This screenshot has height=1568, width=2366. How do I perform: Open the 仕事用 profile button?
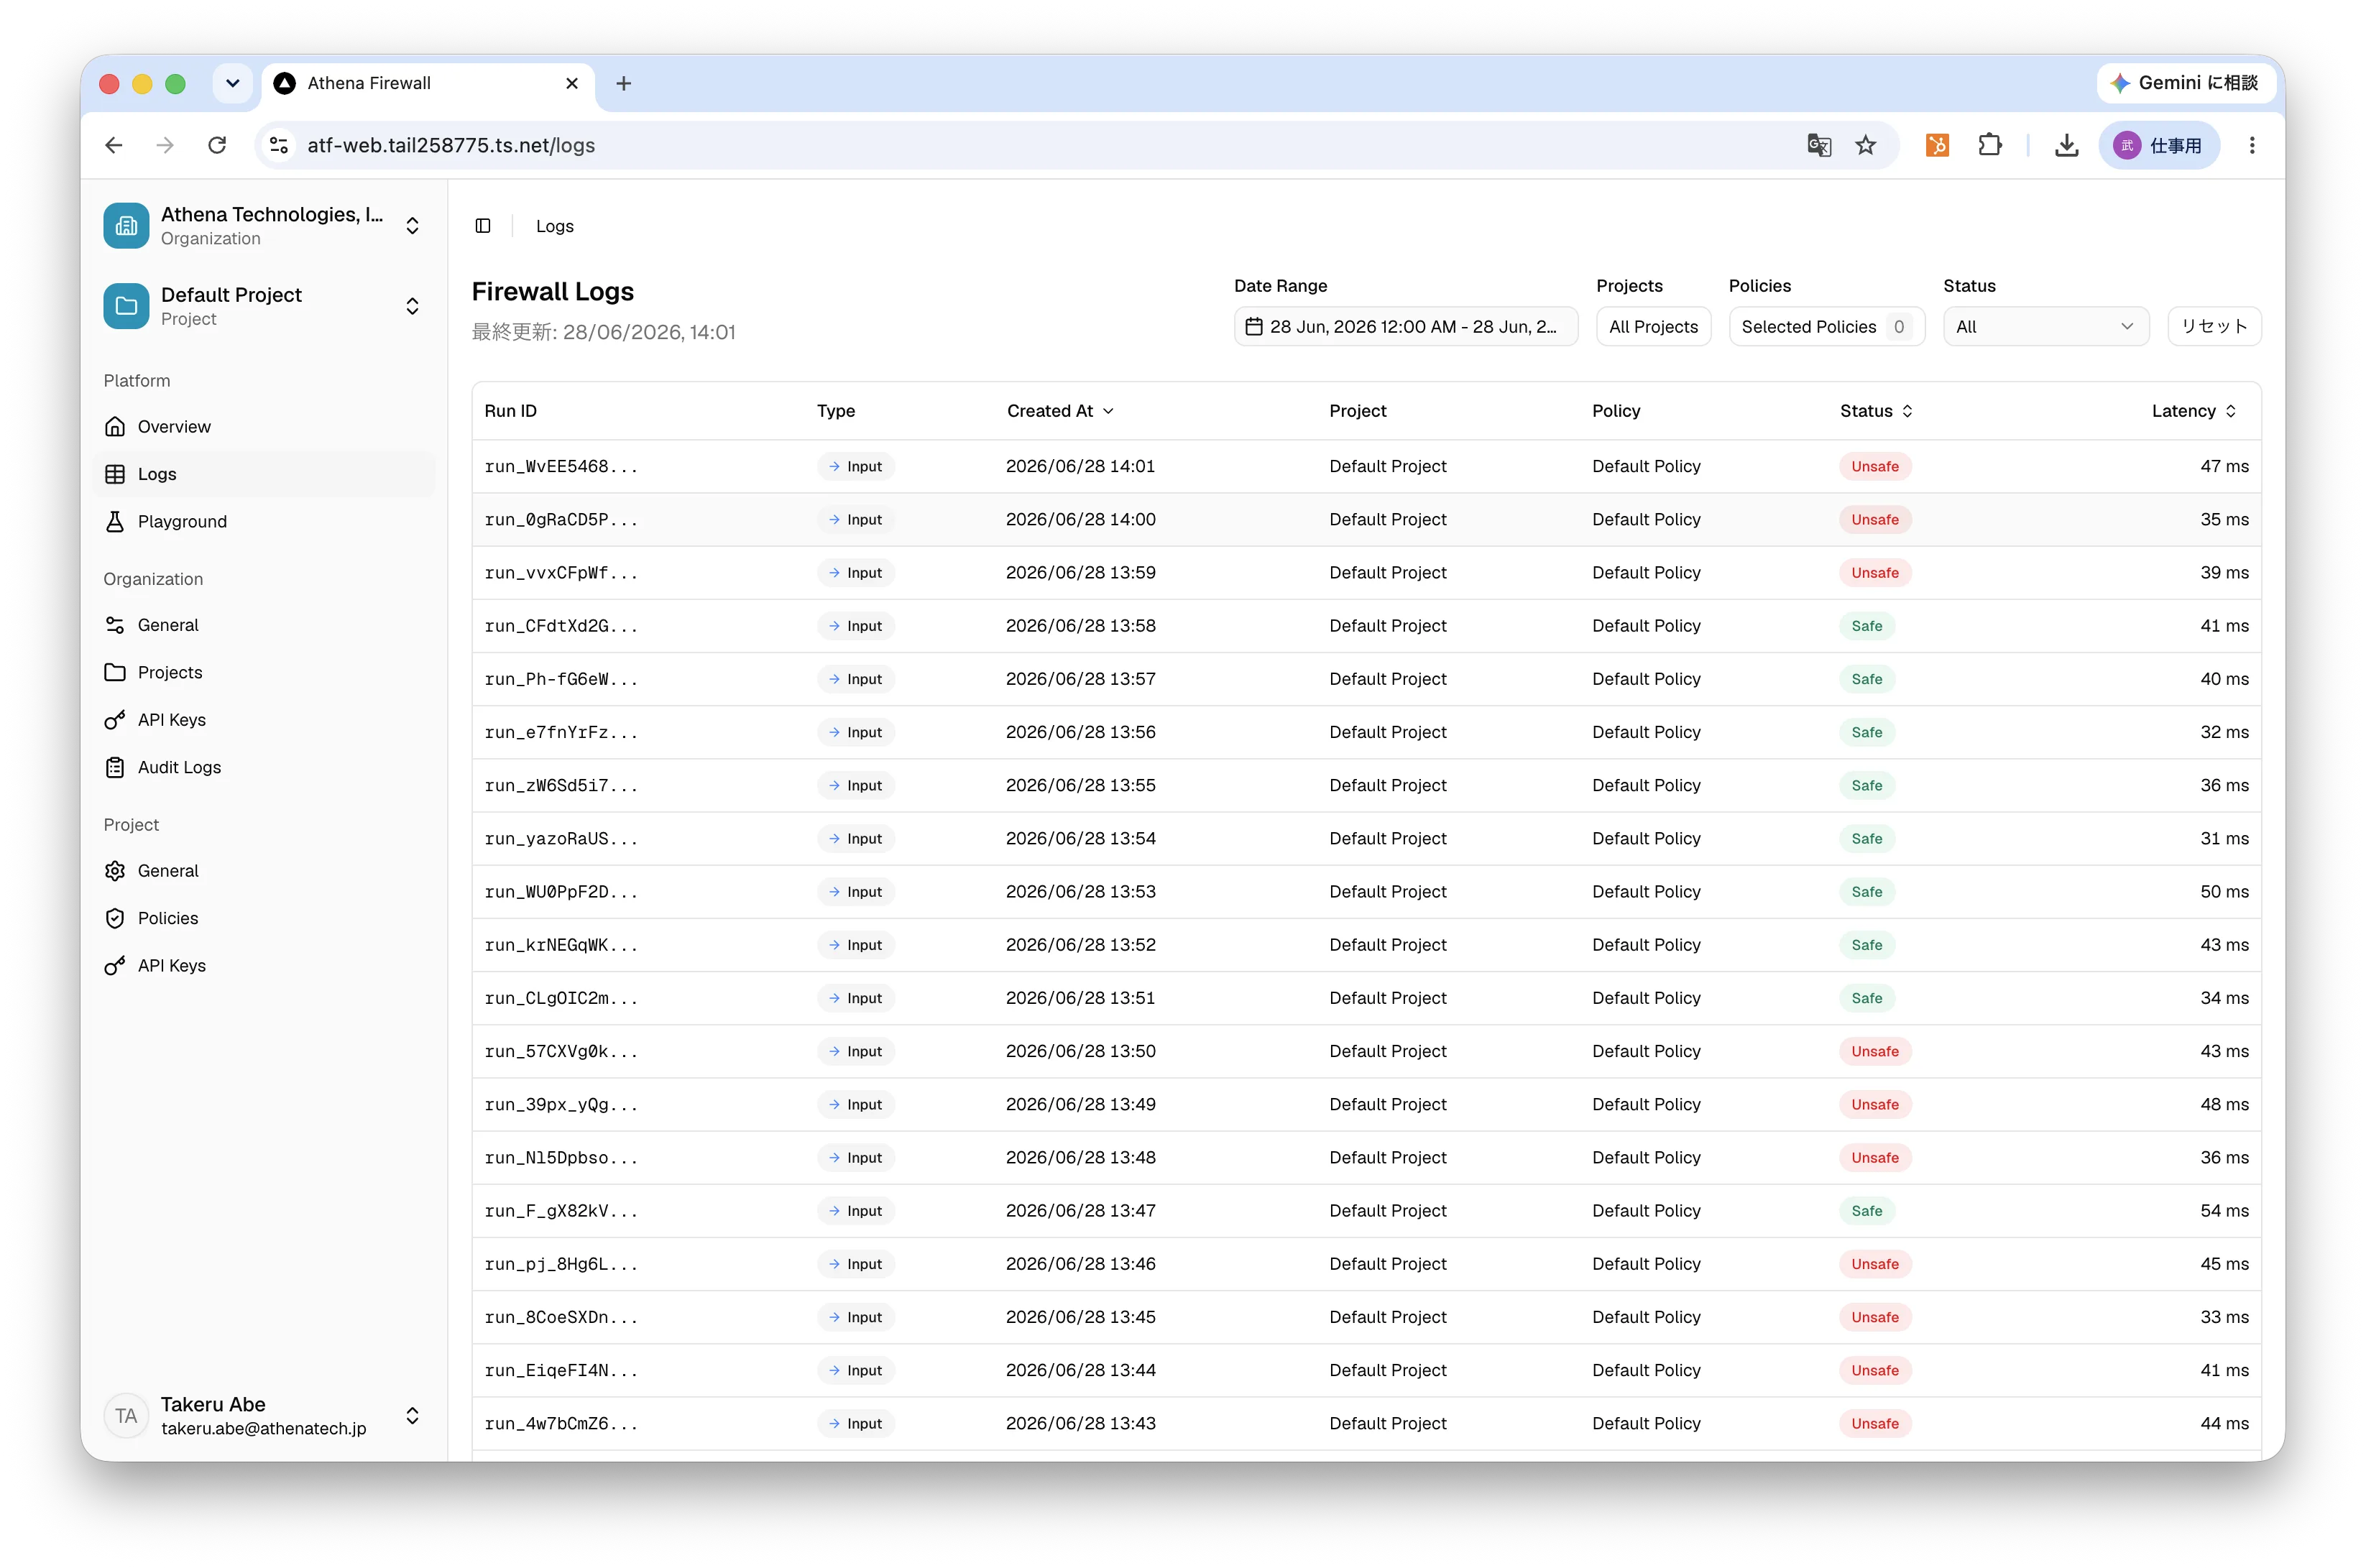tap(2158, 146)
